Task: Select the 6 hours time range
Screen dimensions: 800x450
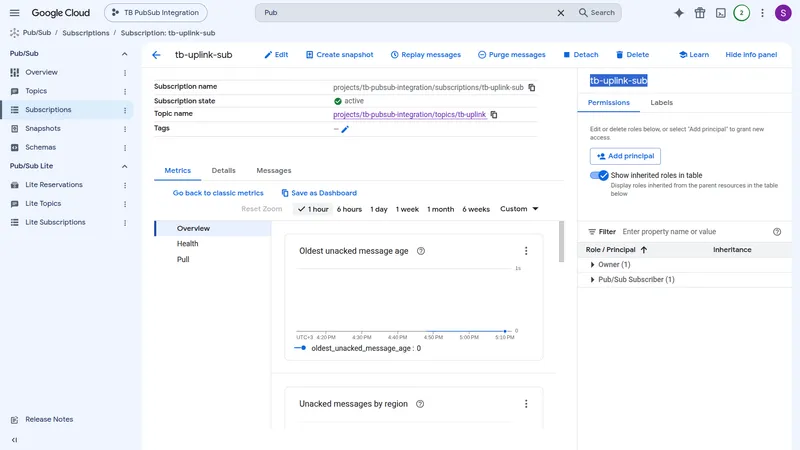Action: coord(349,209)
